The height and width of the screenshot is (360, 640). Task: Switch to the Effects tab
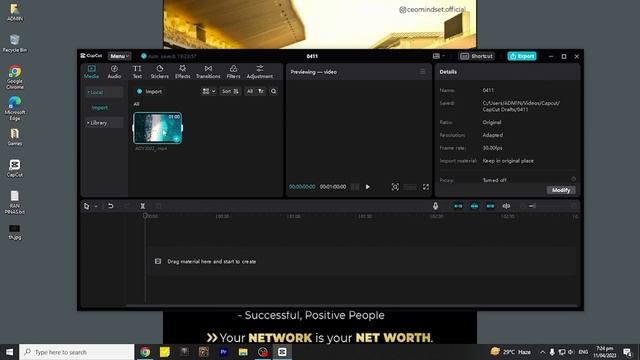point(182,71)
